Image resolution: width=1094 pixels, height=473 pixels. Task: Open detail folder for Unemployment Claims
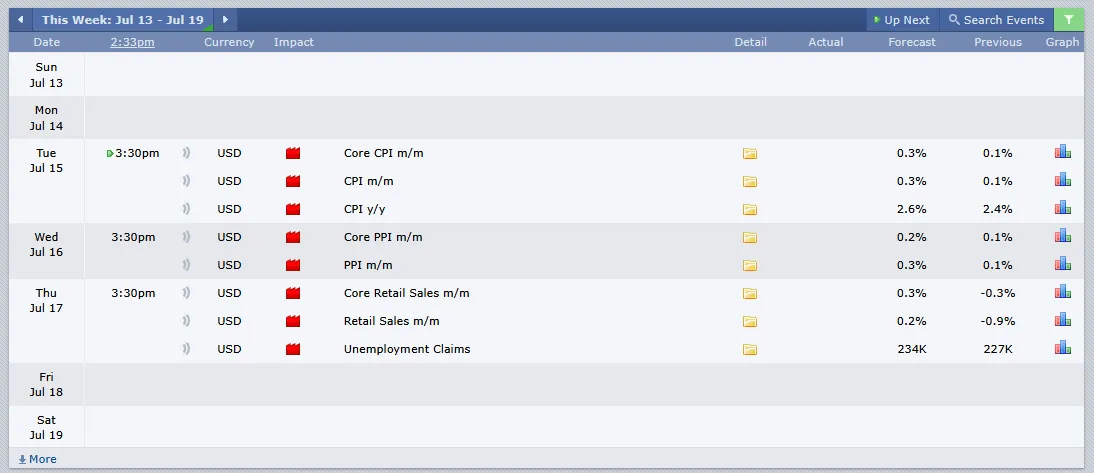point(750,350)
